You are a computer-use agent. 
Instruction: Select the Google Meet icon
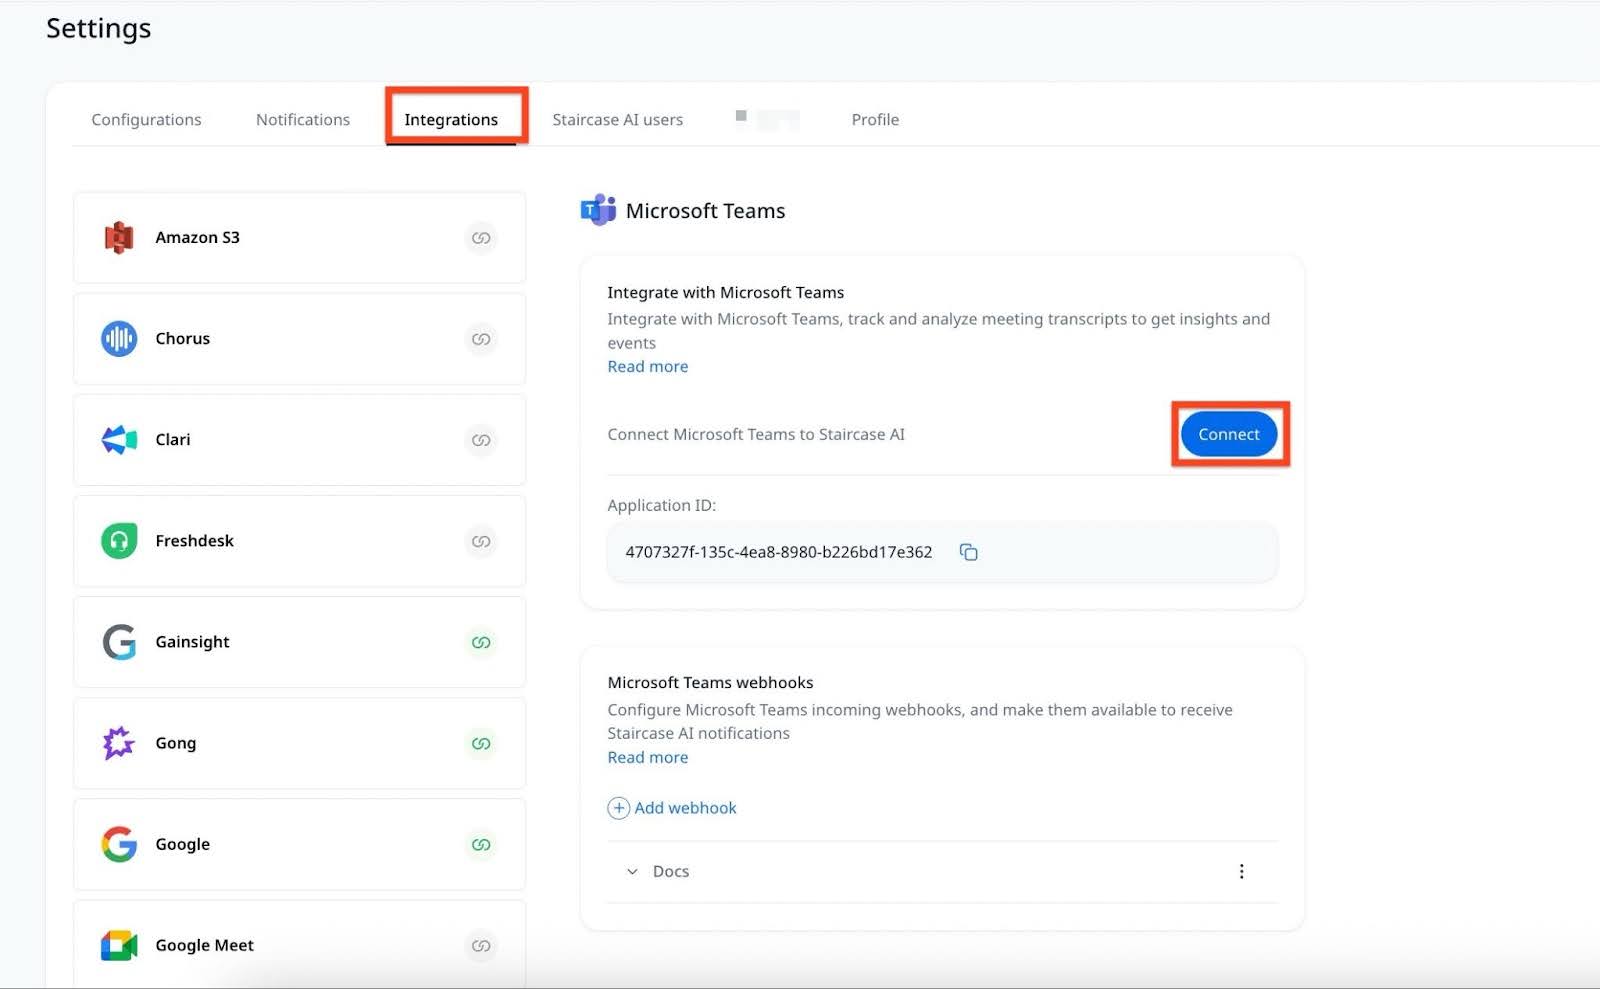click(118, 945)
